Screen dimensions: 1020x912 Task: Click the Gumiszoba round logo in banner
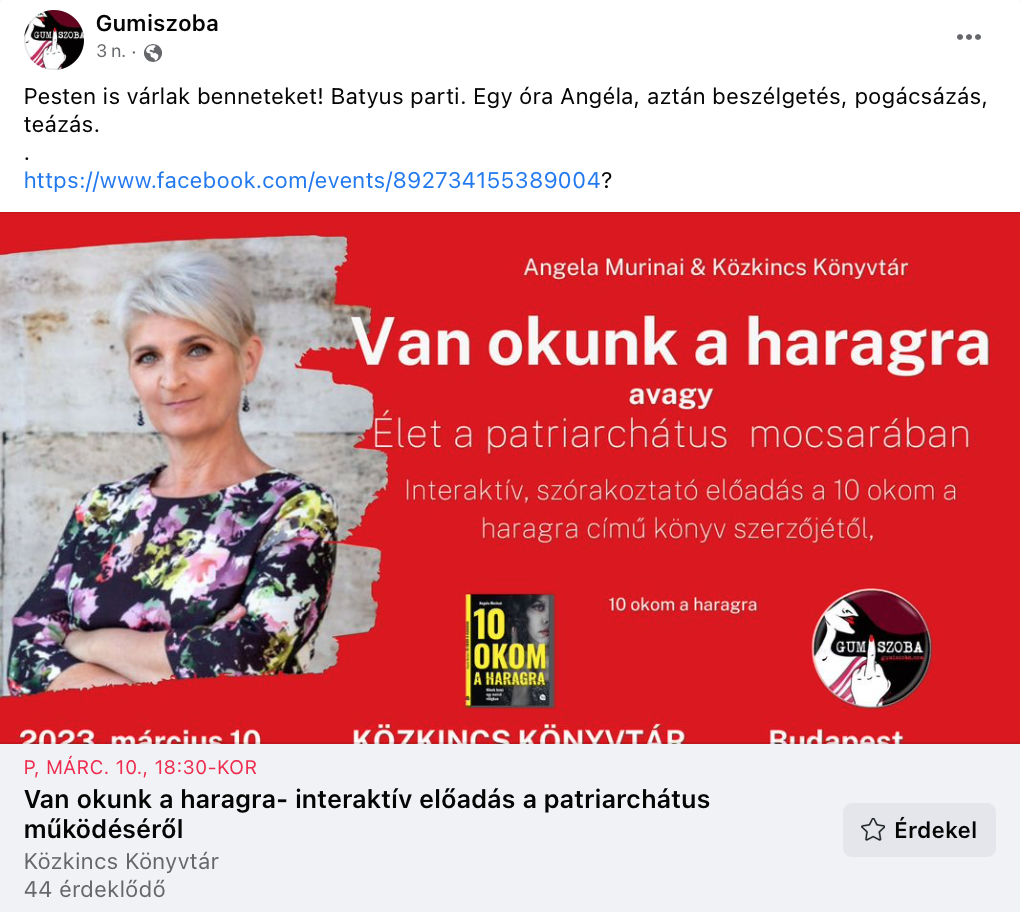point(870,648)
